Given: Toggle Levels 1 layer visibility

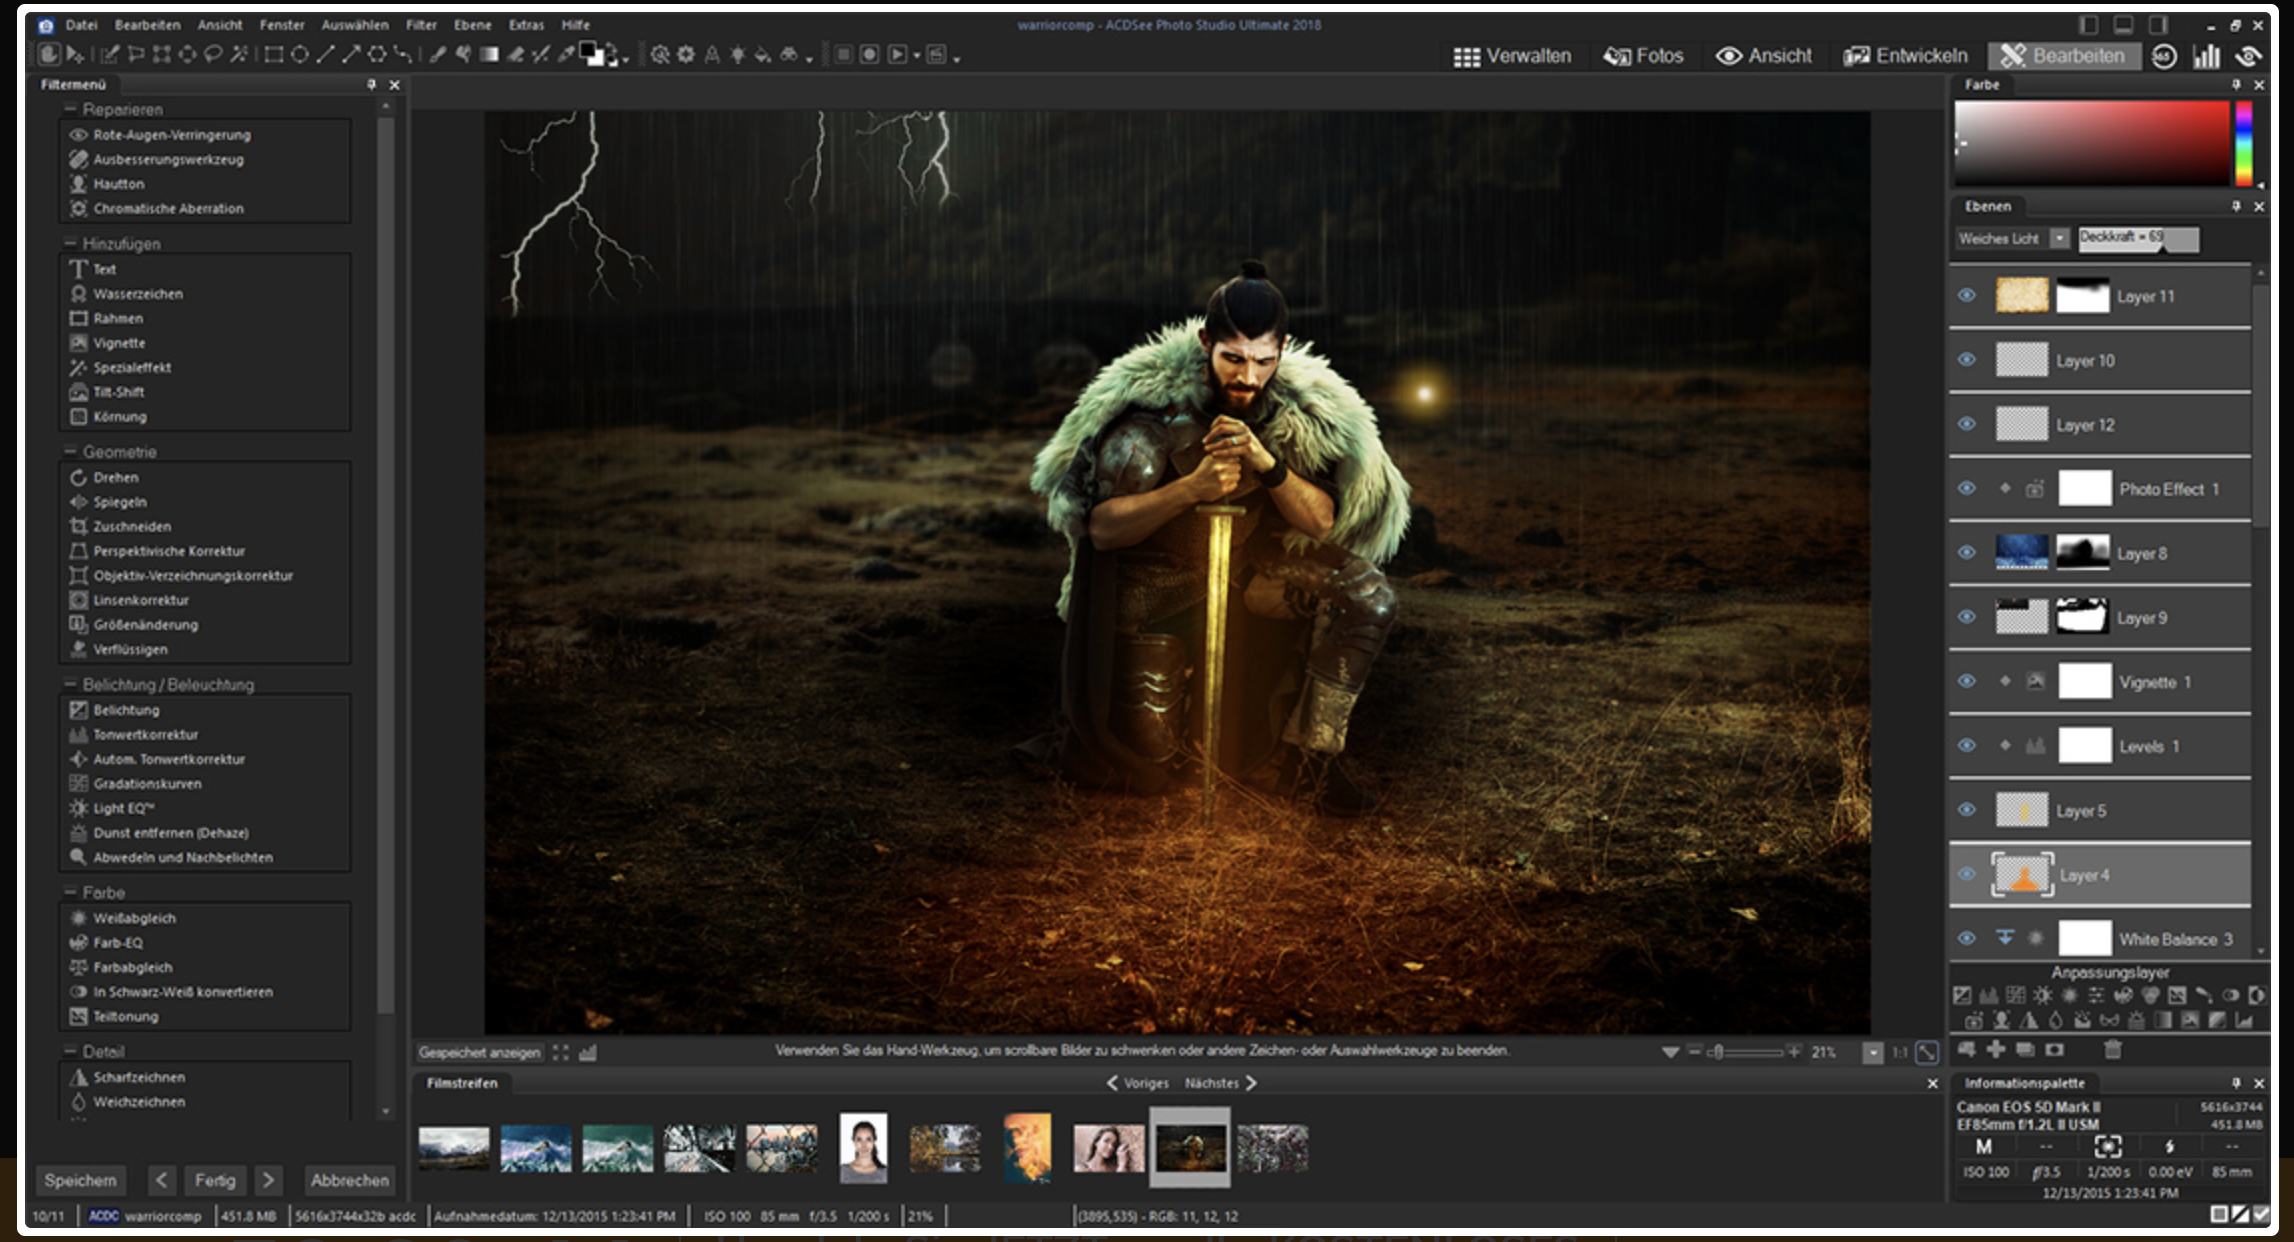Looking at the screenshot, I should (1966, 745).
